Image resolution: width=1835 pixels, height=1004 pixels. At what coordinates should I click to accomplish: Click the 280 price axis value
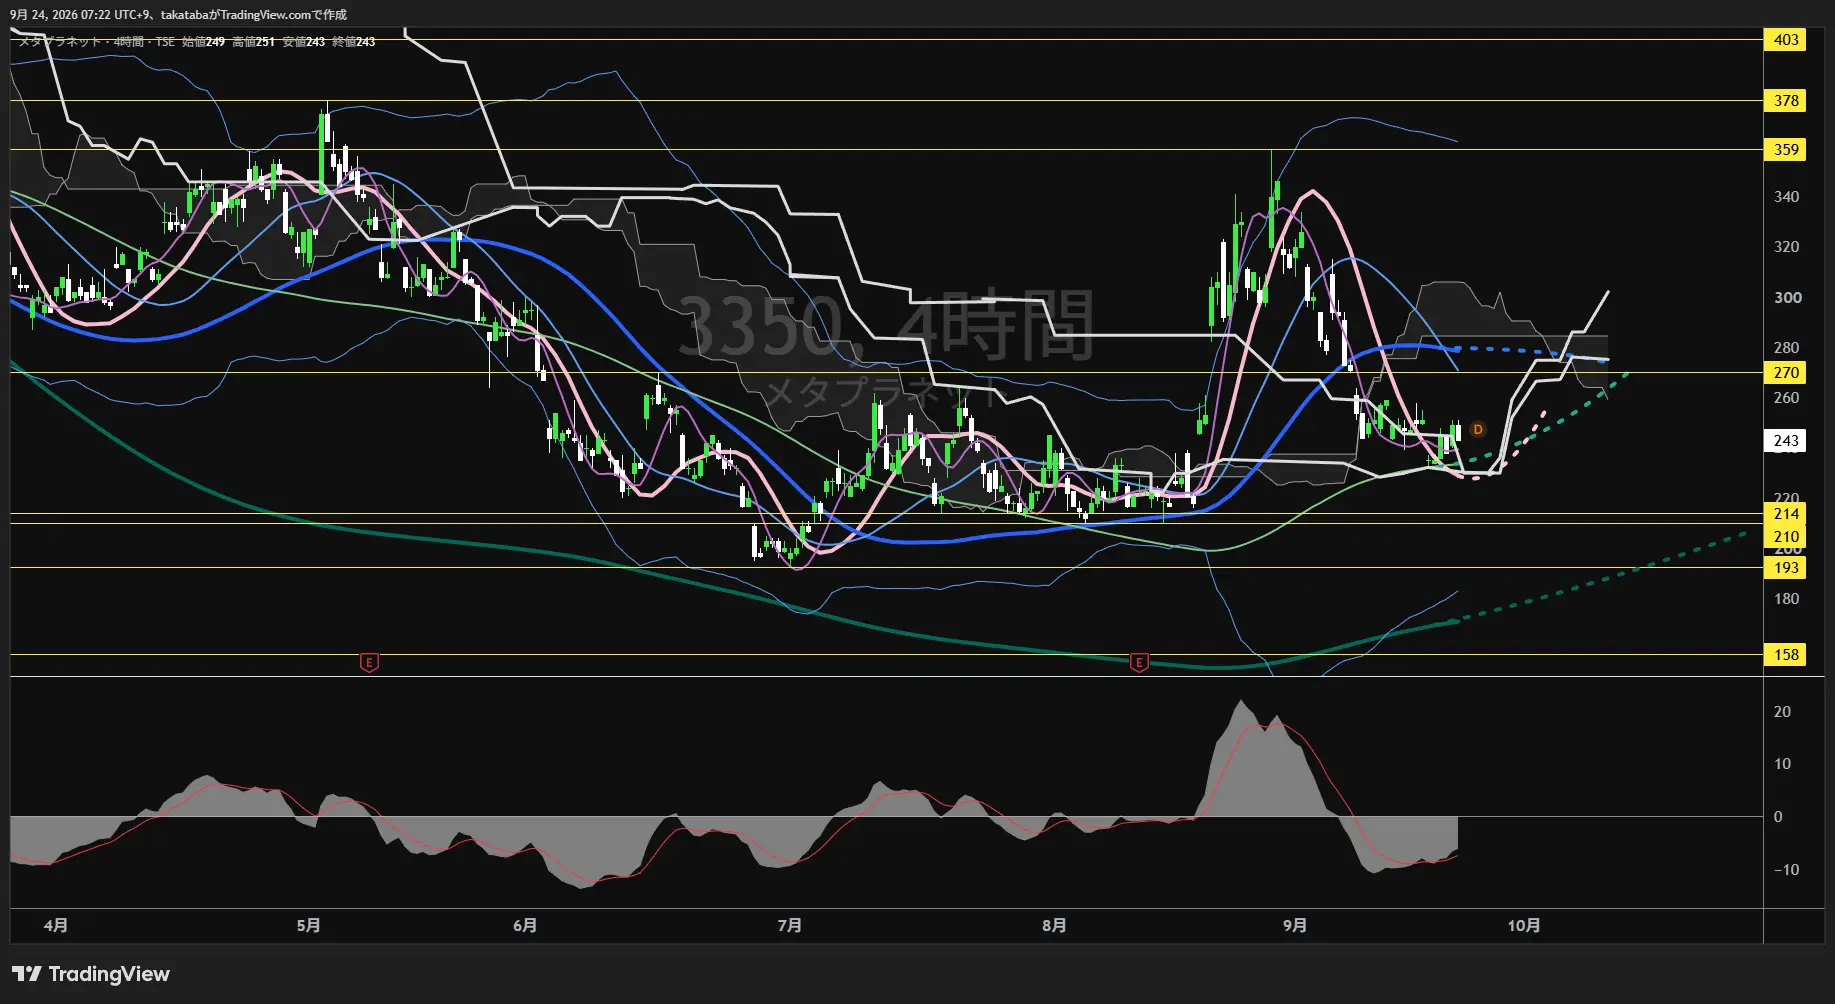(1786, 348)
